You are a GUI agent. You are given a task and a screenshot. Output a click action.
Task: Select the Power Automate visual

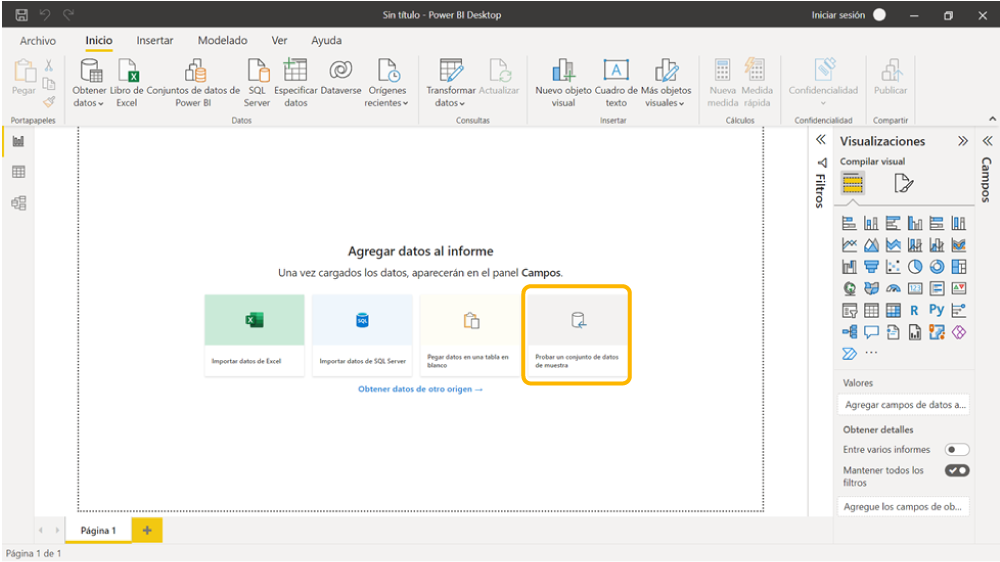[x=849, y=353]
